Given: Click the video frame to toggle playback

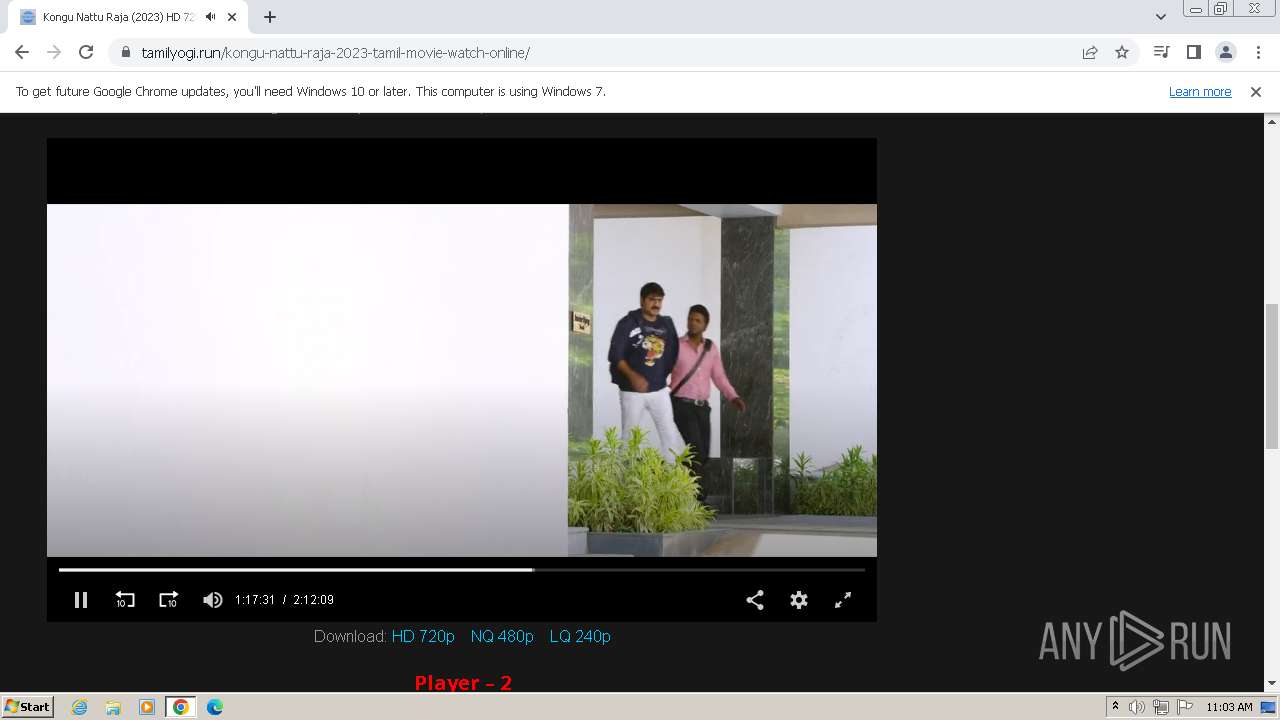Looking at the screenshot, I should point(462,380).
